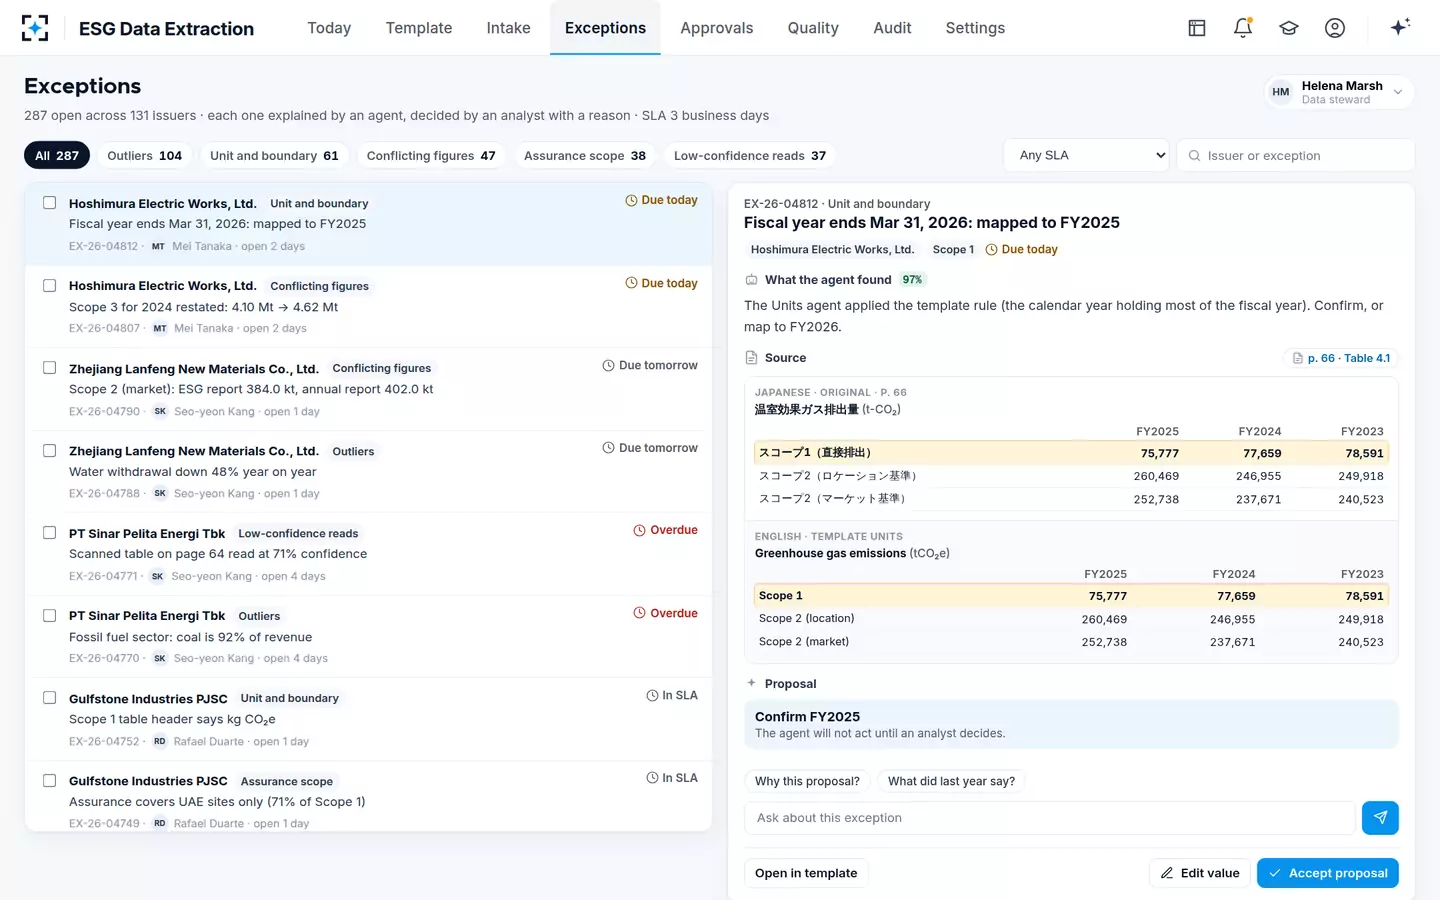This screenshot has width=1440, height=900.
Task: Click the graduation cap help icon
Action: [1289, 28]
